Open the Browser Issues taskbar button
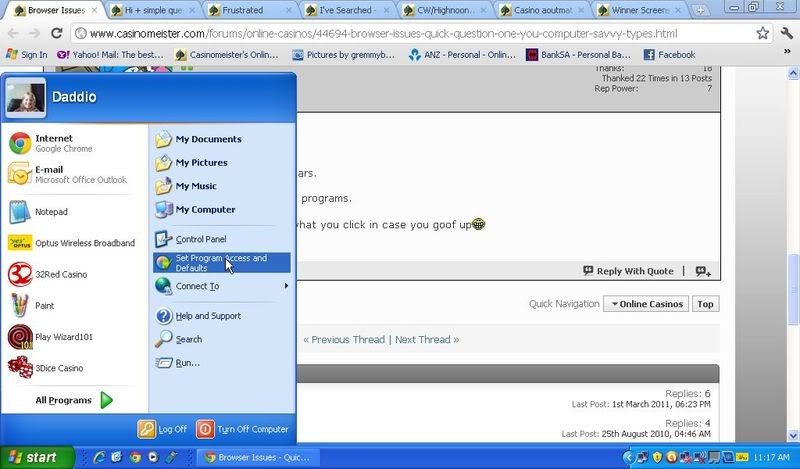The width and height of the screenshot is (800, 469). click(x=258, y=457)
